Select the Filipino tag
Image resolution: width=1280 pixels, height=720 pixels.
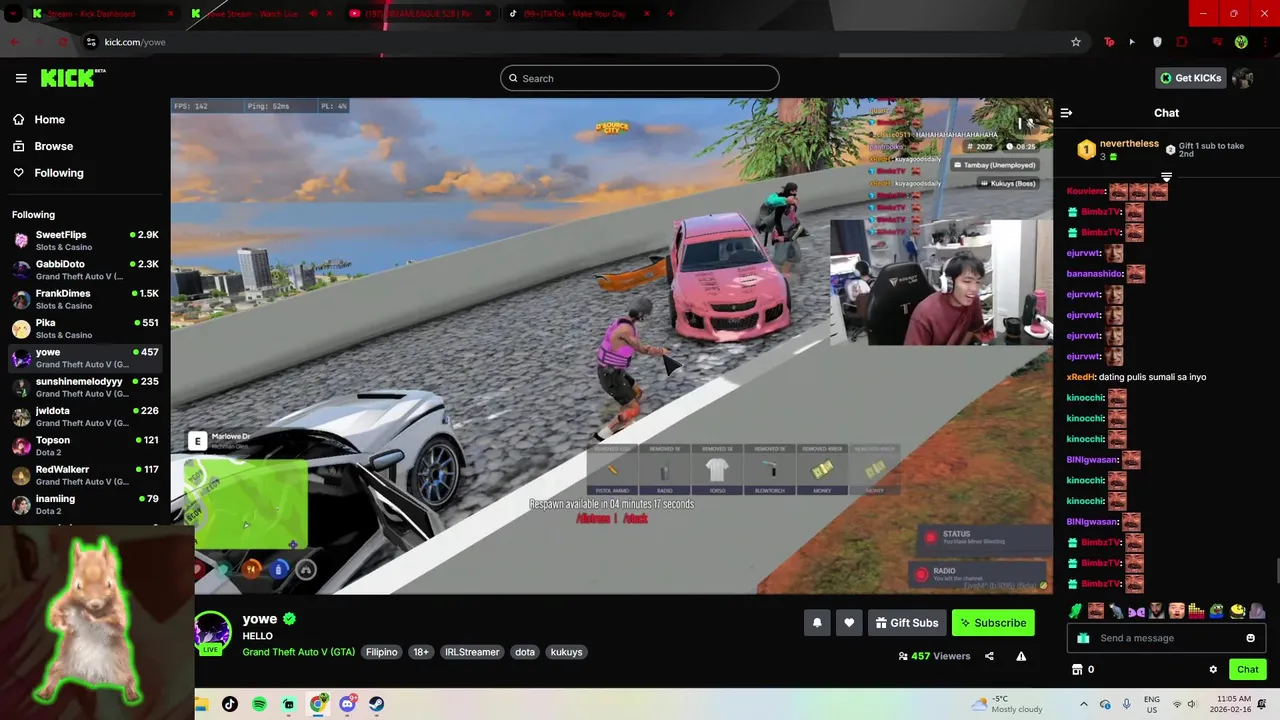coord(381,652)
